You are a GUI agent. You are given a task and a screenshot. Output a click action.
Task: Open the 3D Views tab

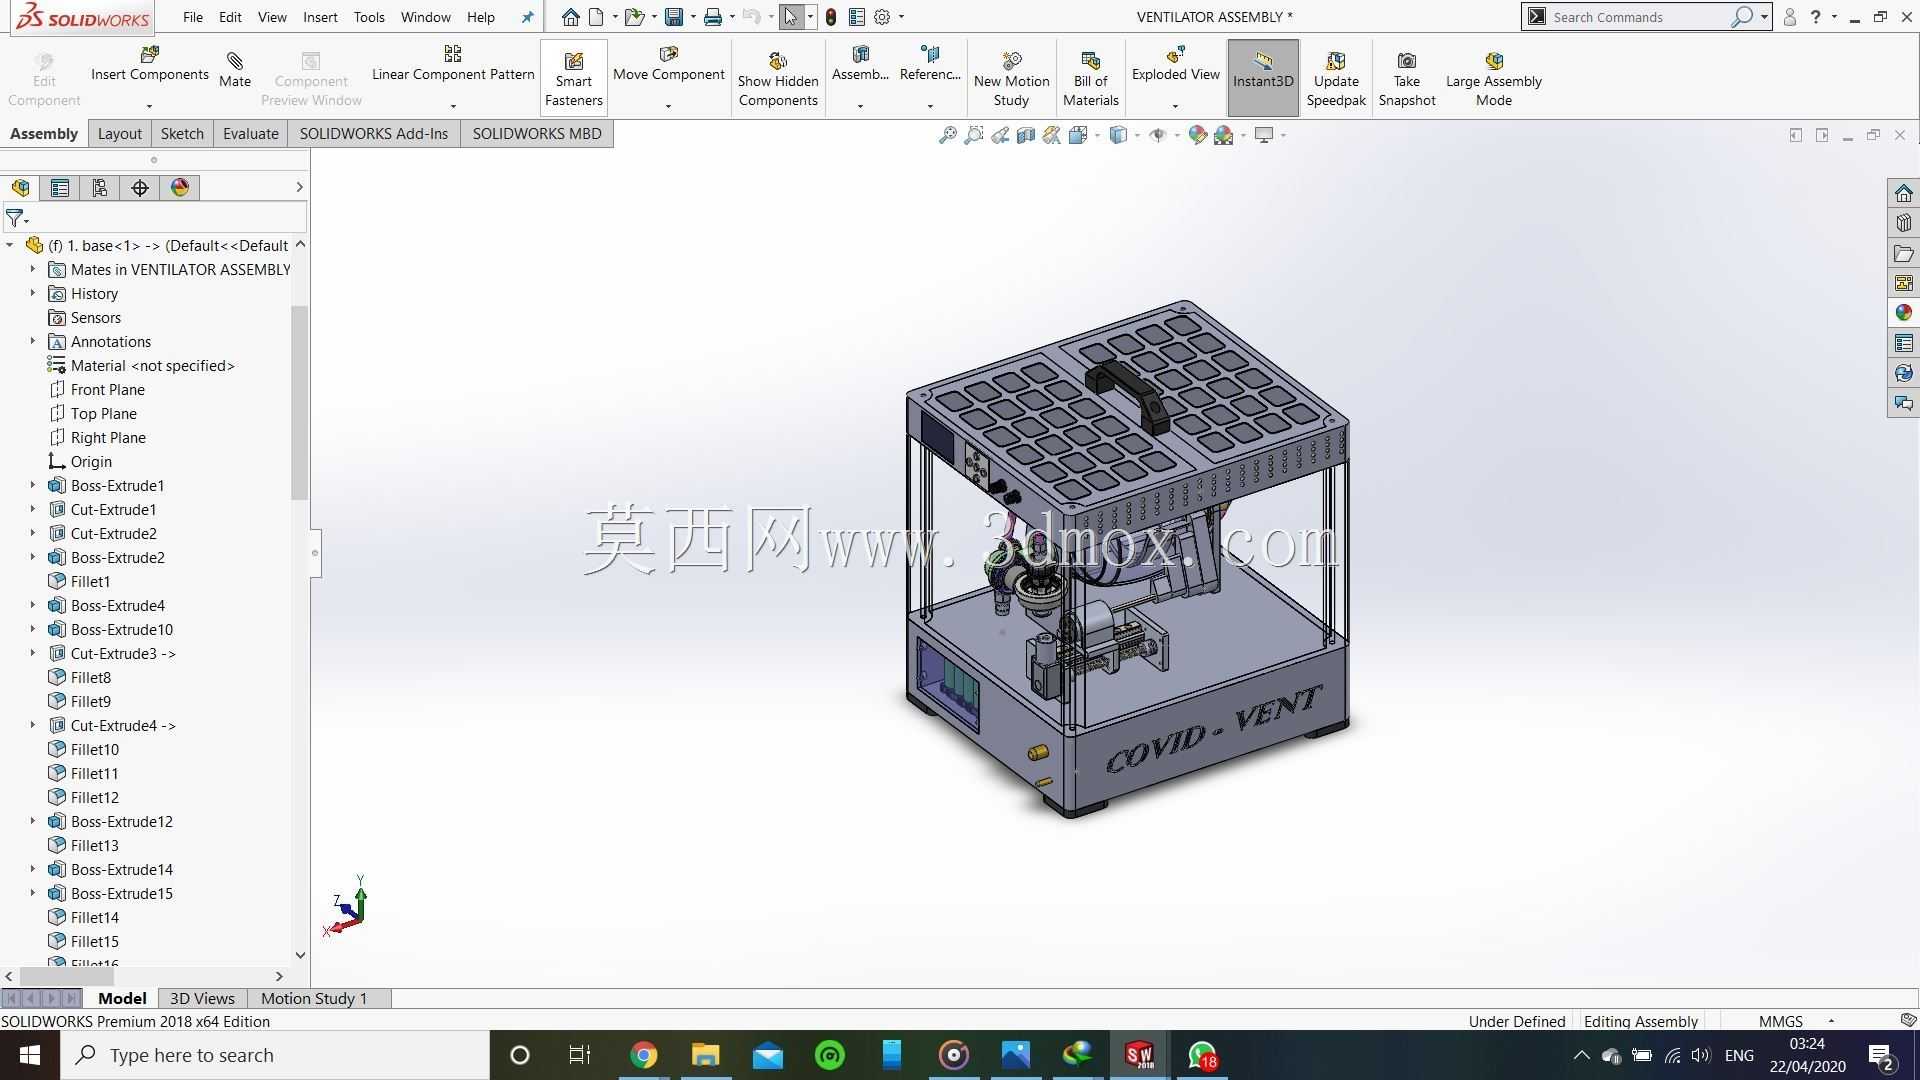click(x=202, y=998)
